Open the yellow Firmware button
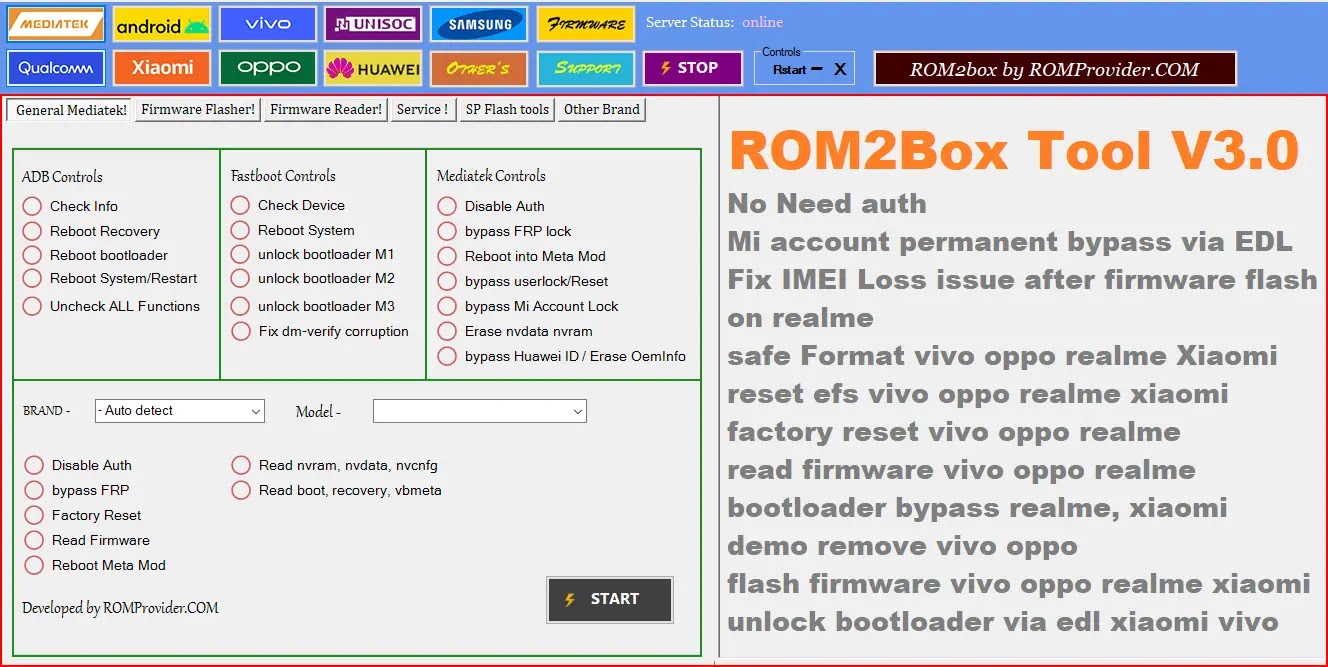The width and height of the screenshot is (1328, 667). click(x=585, y=24)
